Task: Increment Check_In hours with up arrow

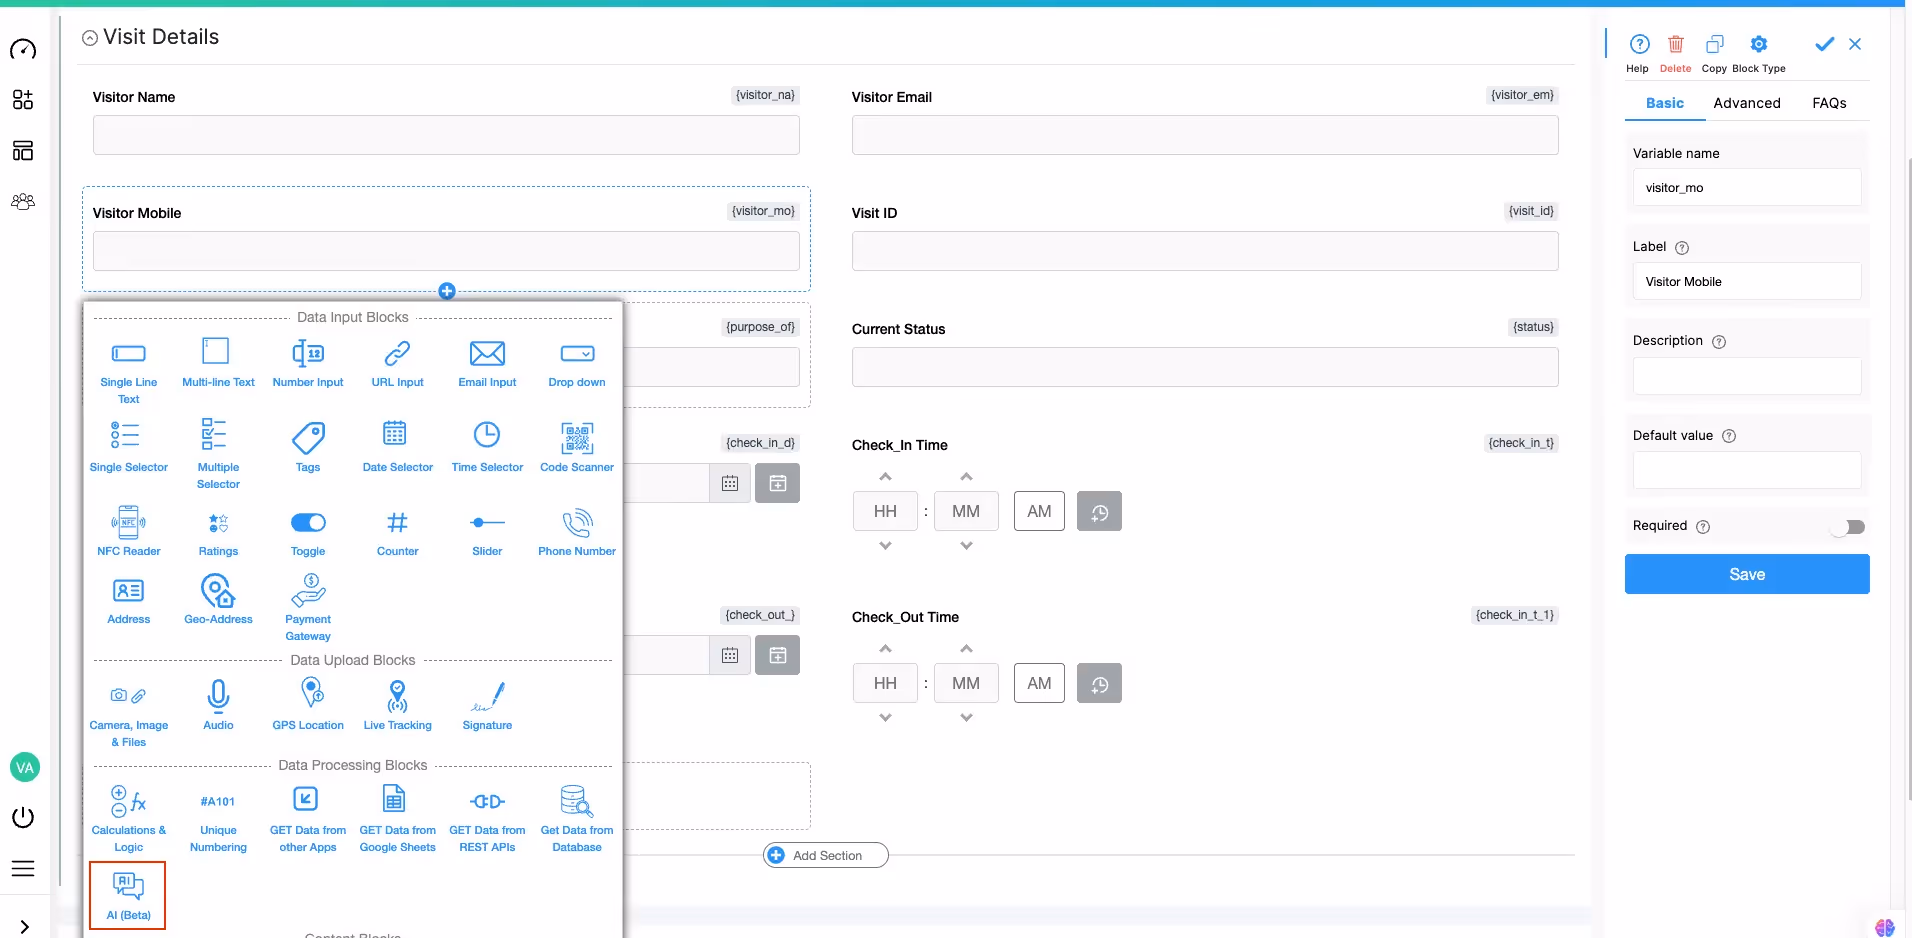Action: click(x=885, y=477)
